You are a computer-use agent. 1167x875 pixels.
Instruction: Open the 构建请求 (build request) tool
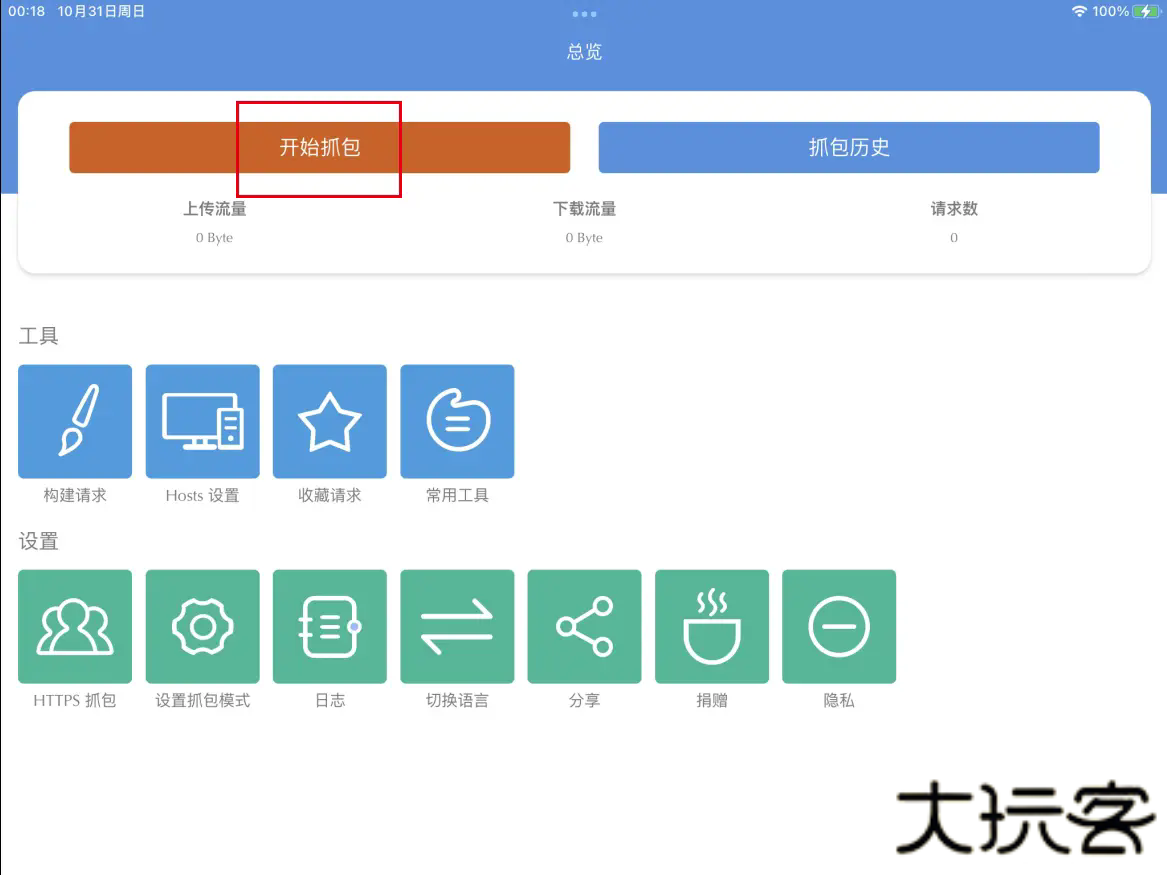(x=75, y=421)
